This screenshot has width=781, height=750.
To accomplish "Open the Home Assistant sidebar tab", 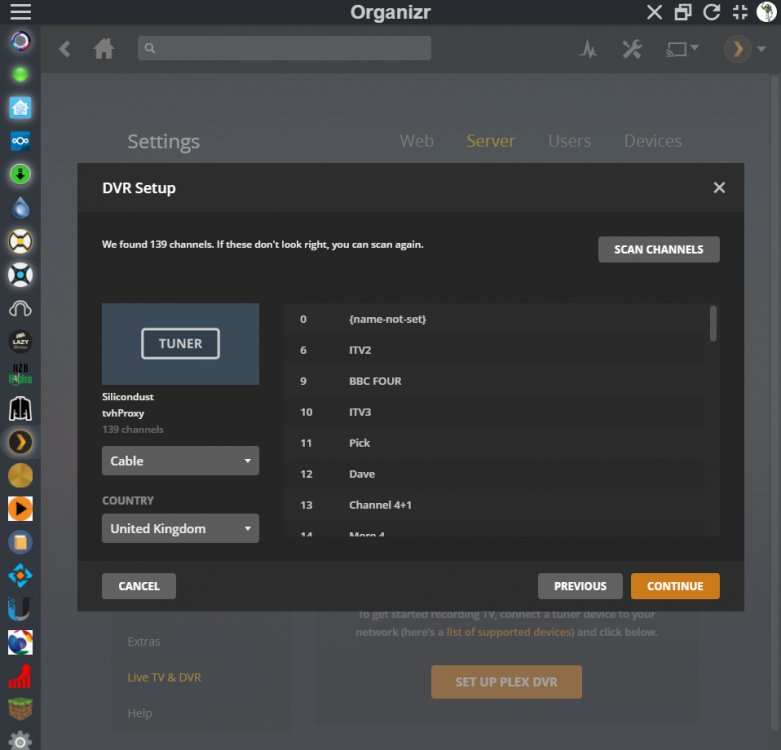I will [x=20, y=108].
